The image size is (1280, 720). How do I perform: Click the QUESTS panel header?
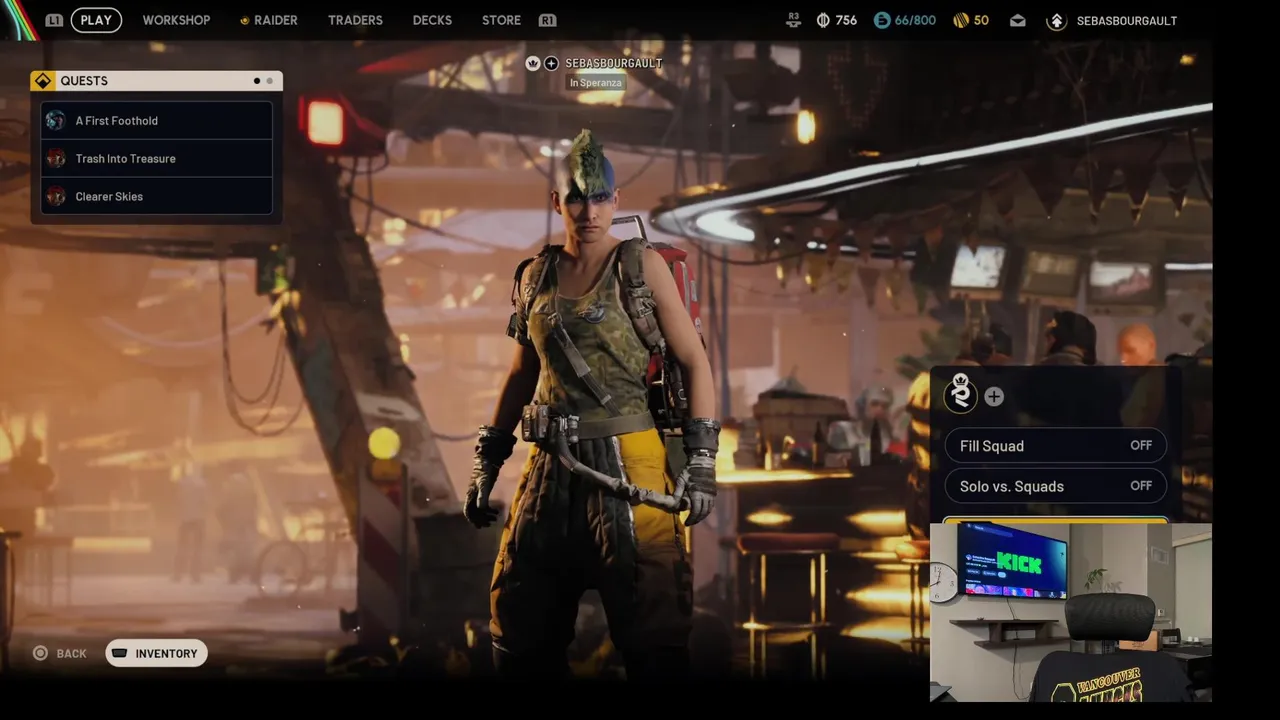[x=157, y=81]
